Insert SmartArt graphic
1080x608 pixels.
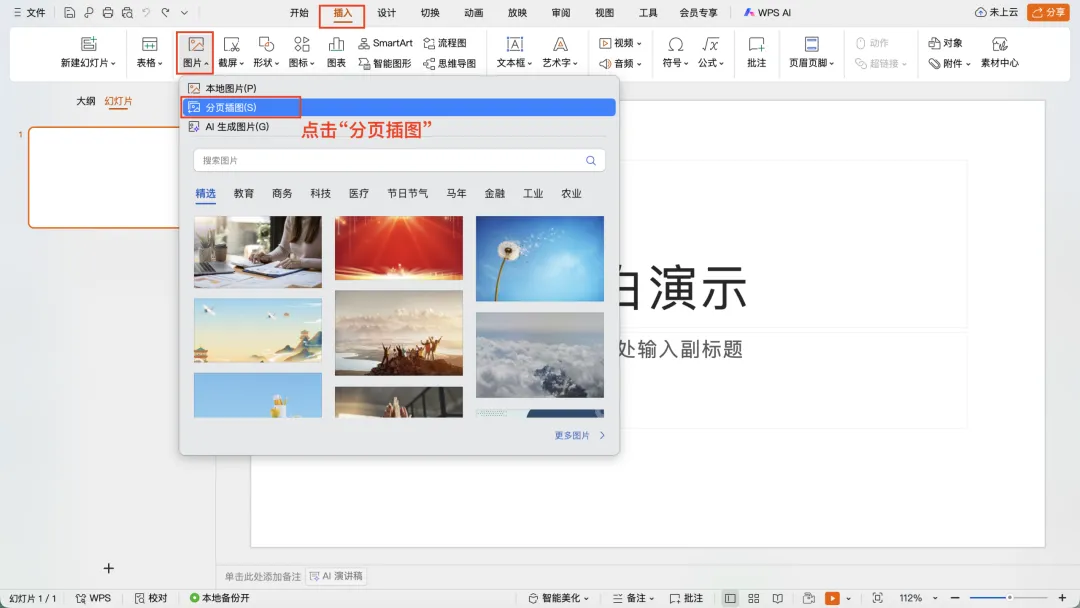[385, 43]
